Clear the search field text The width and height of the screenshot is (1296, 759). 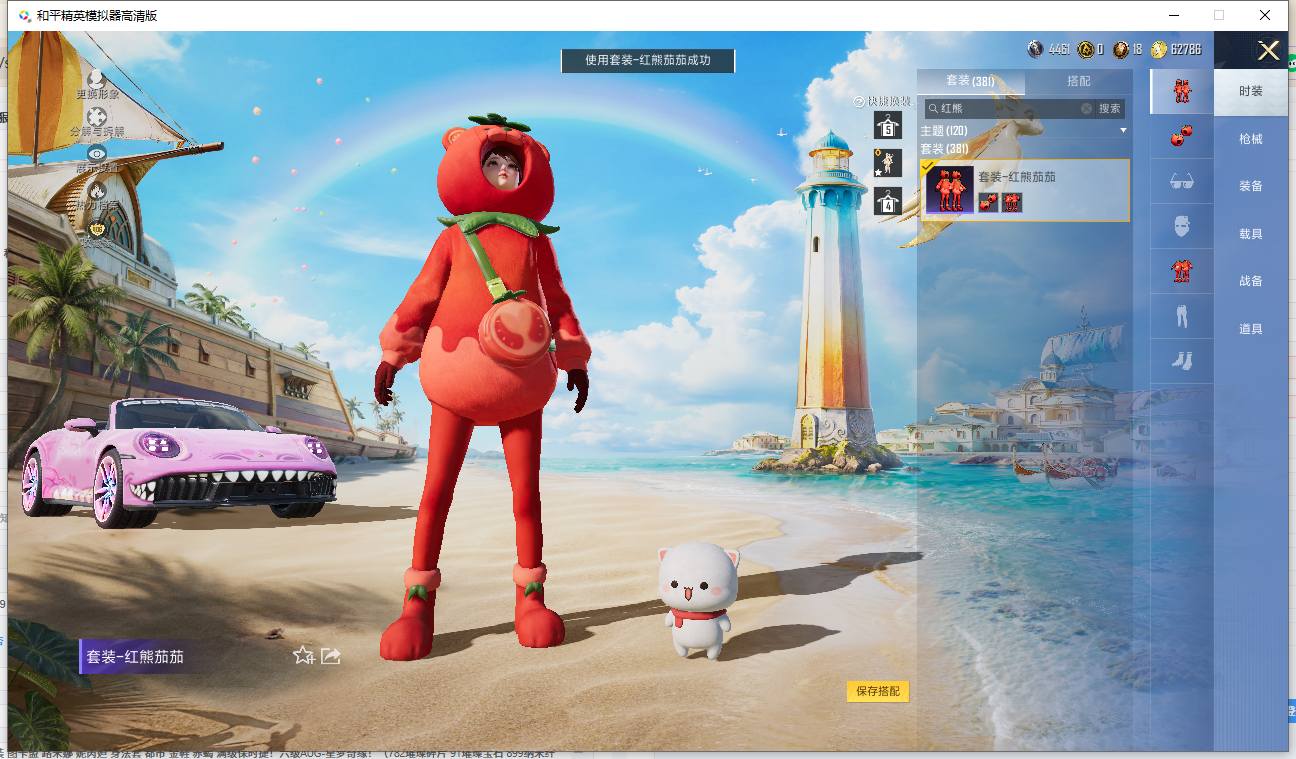pos(1086,108)
